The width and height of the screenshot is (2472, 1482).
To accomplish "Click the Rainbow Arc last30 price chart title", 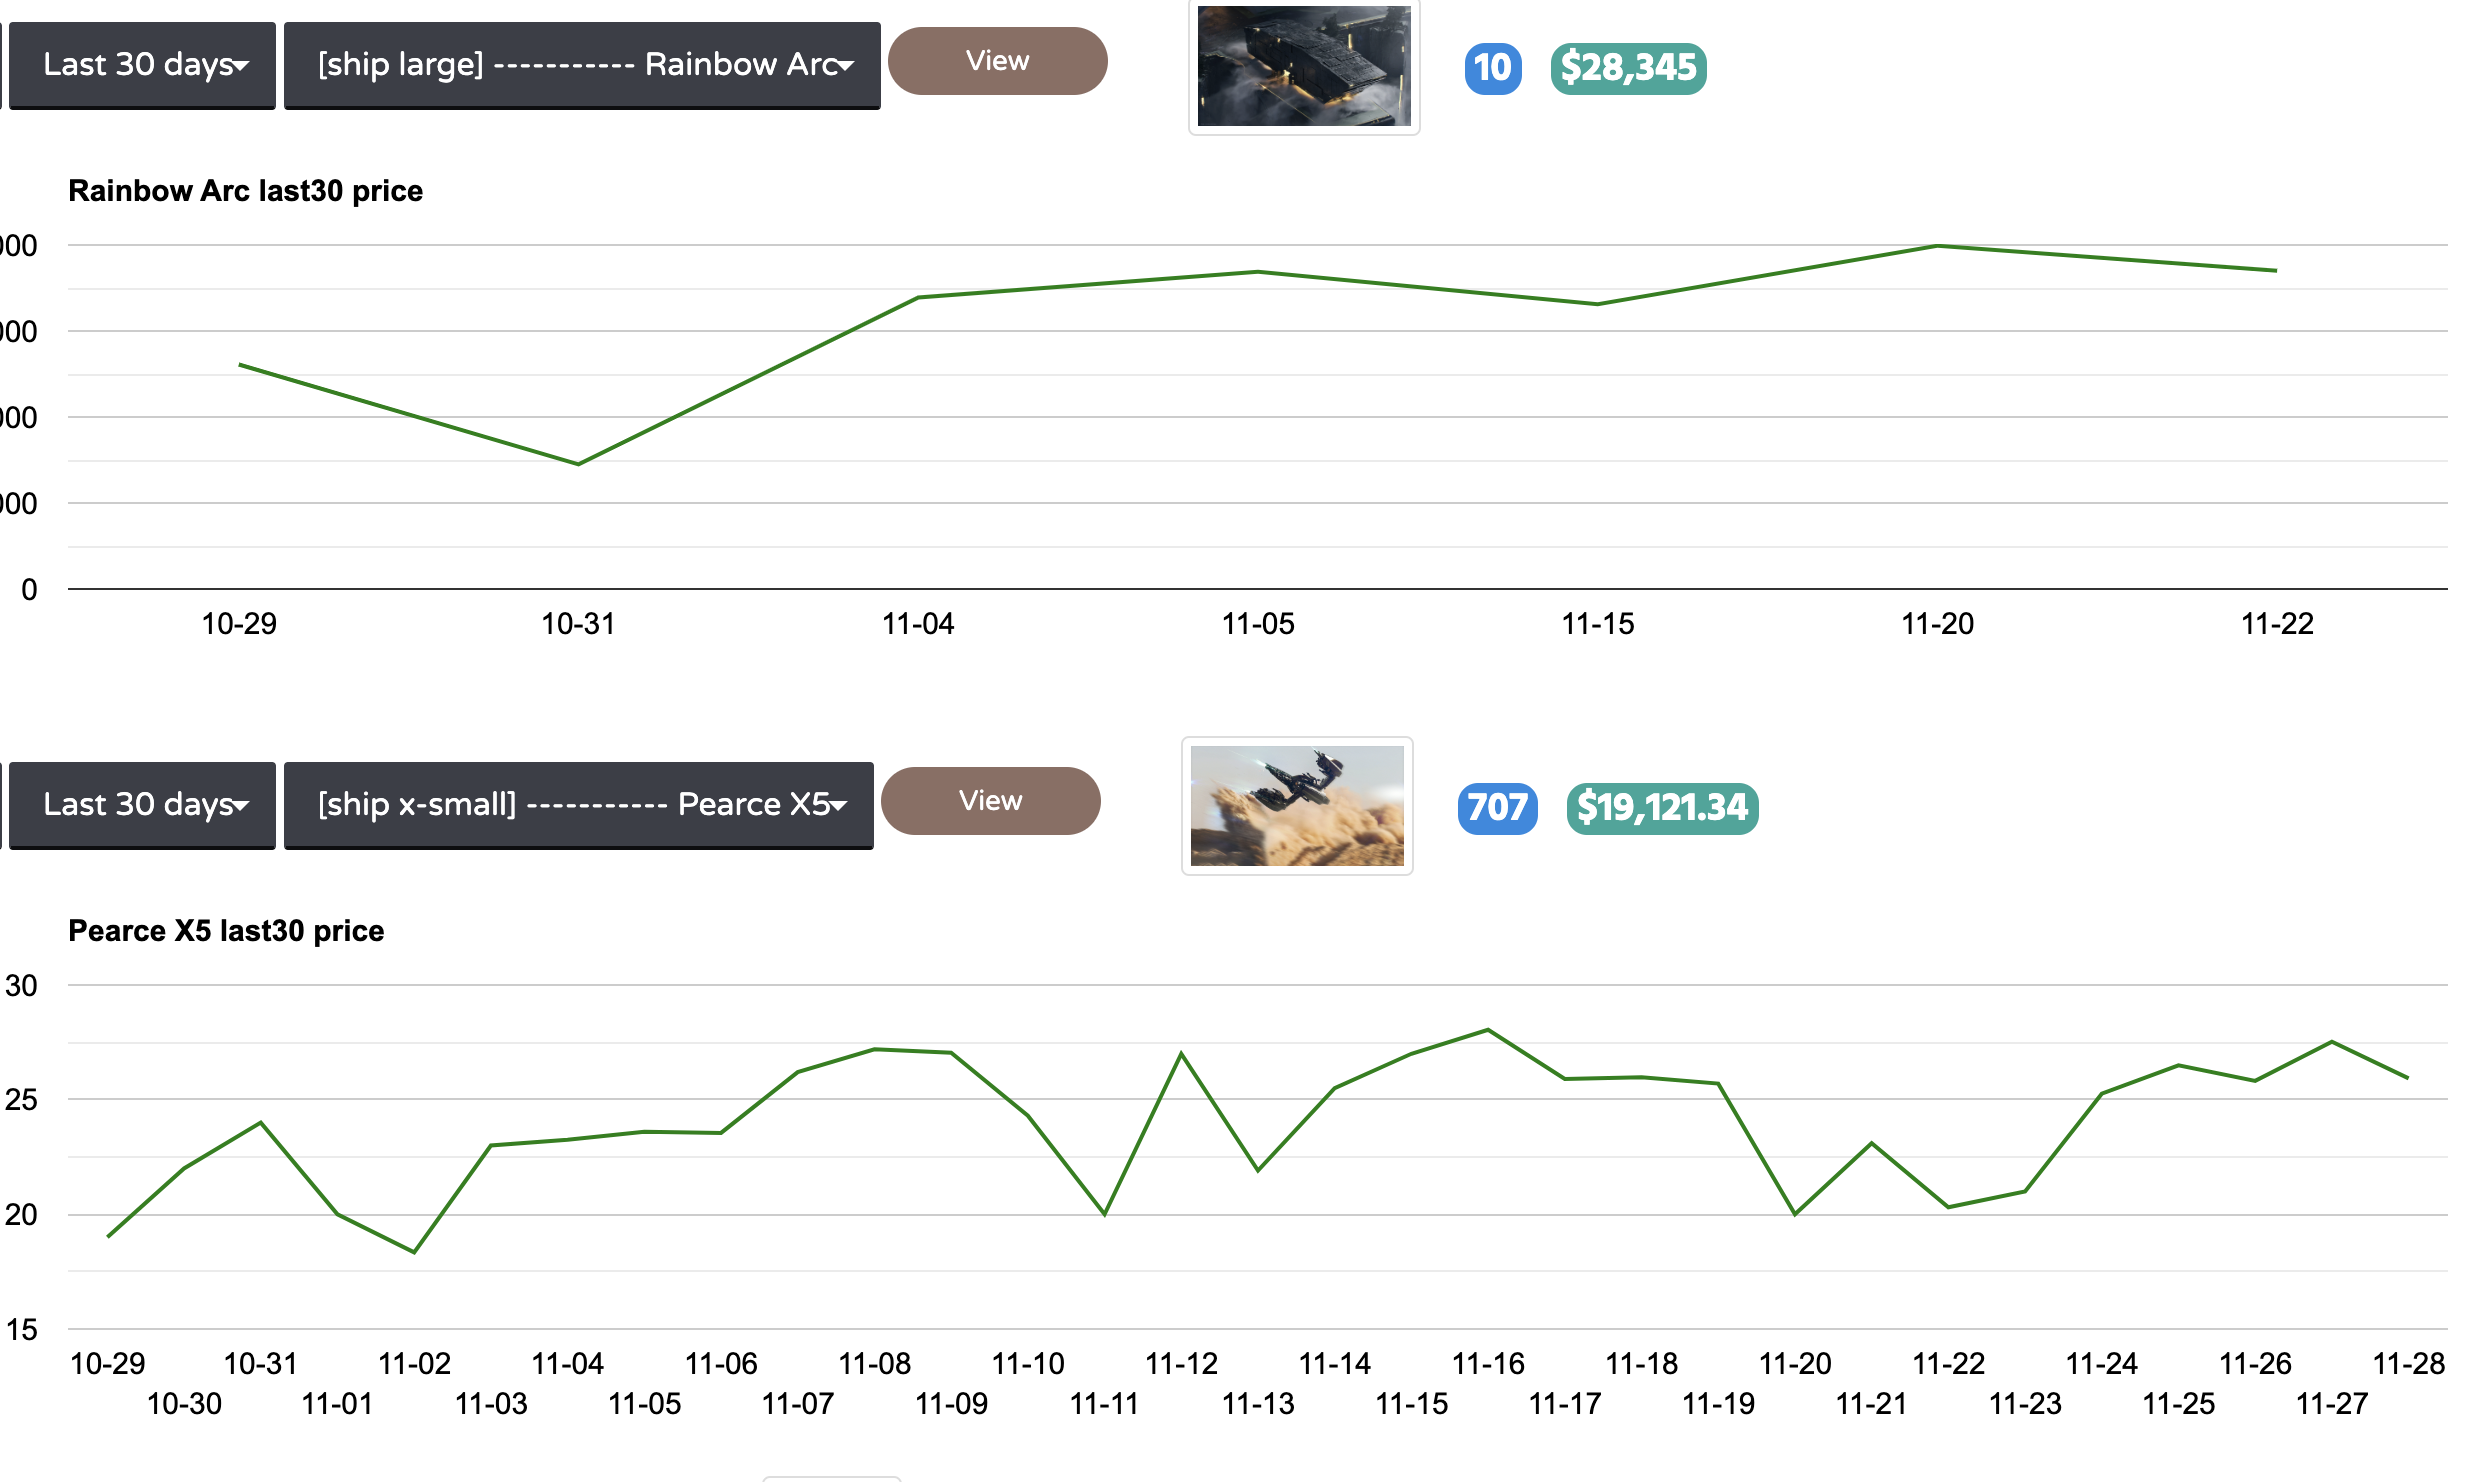I will point(245,191).
